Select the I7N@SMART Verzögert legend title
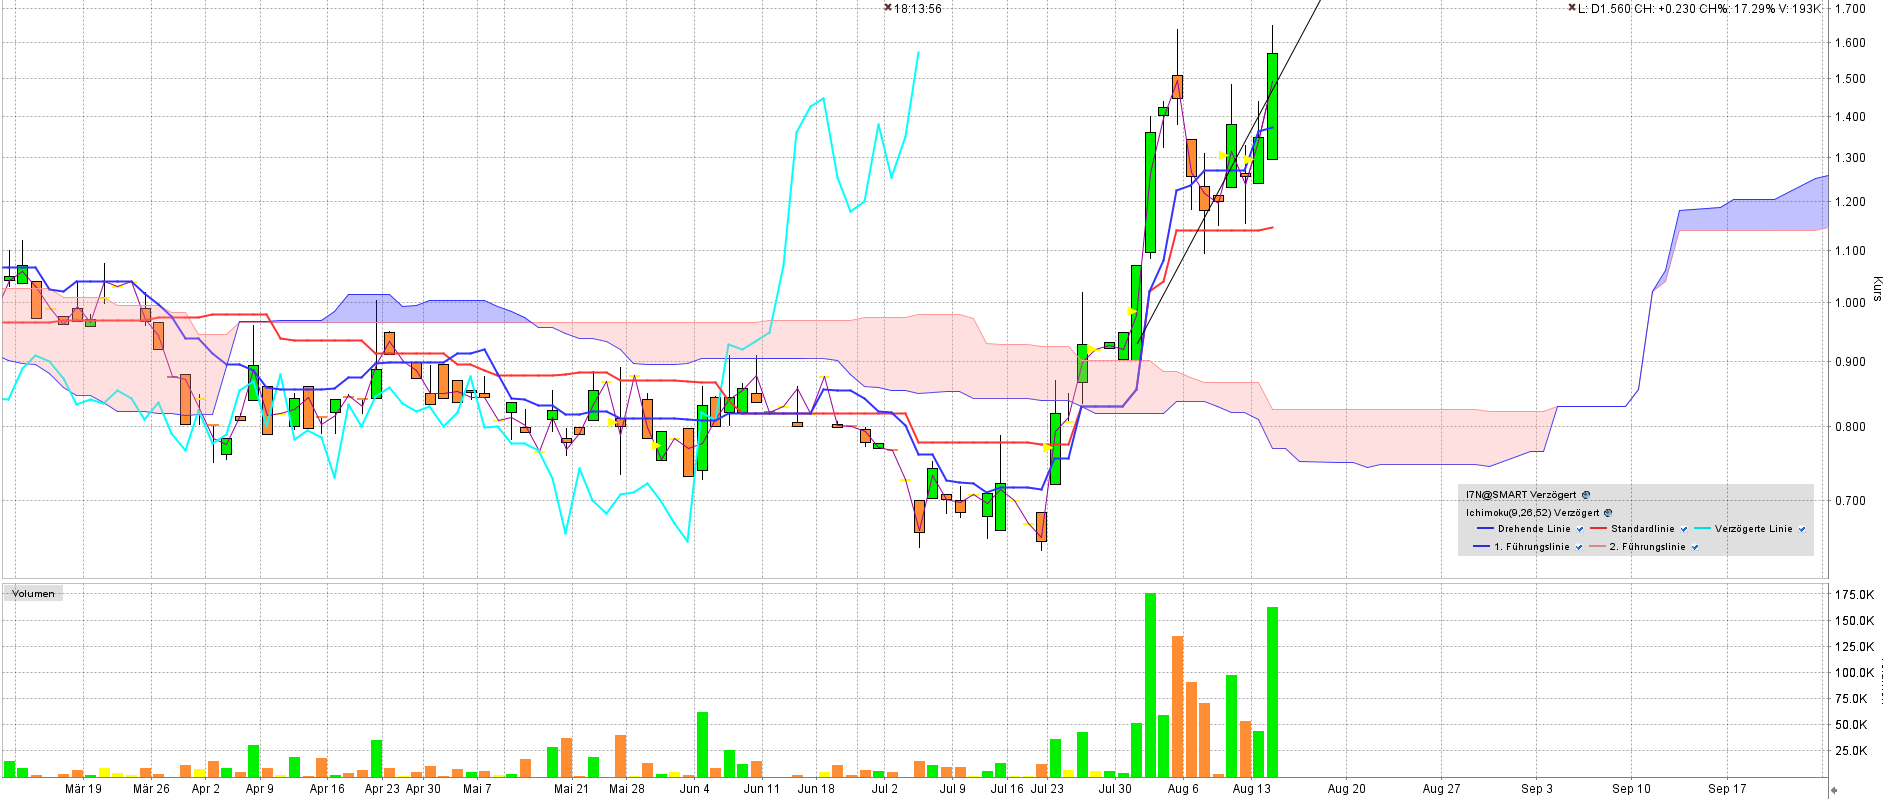Screen dimensions: 1883x801 [x=1521, y=495]
